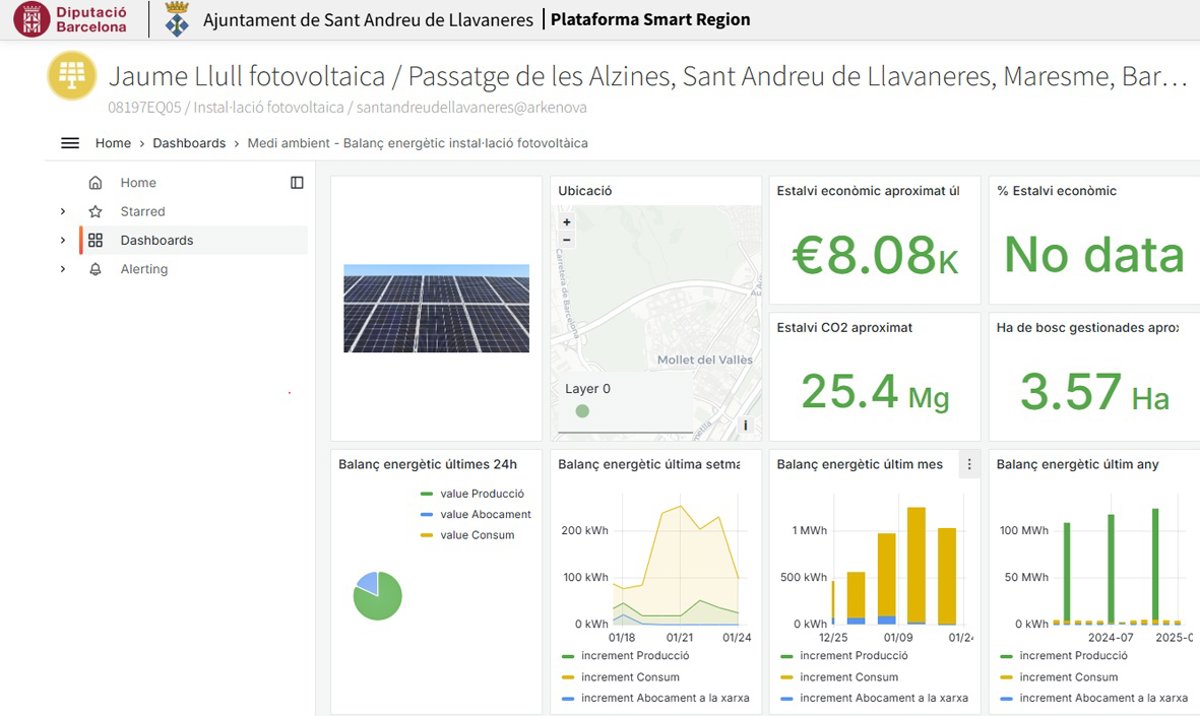The height and width of the screenshot is (716, 1200).
Task: Click the Dashboards breadcrumb link
Action: pos(189,143)
